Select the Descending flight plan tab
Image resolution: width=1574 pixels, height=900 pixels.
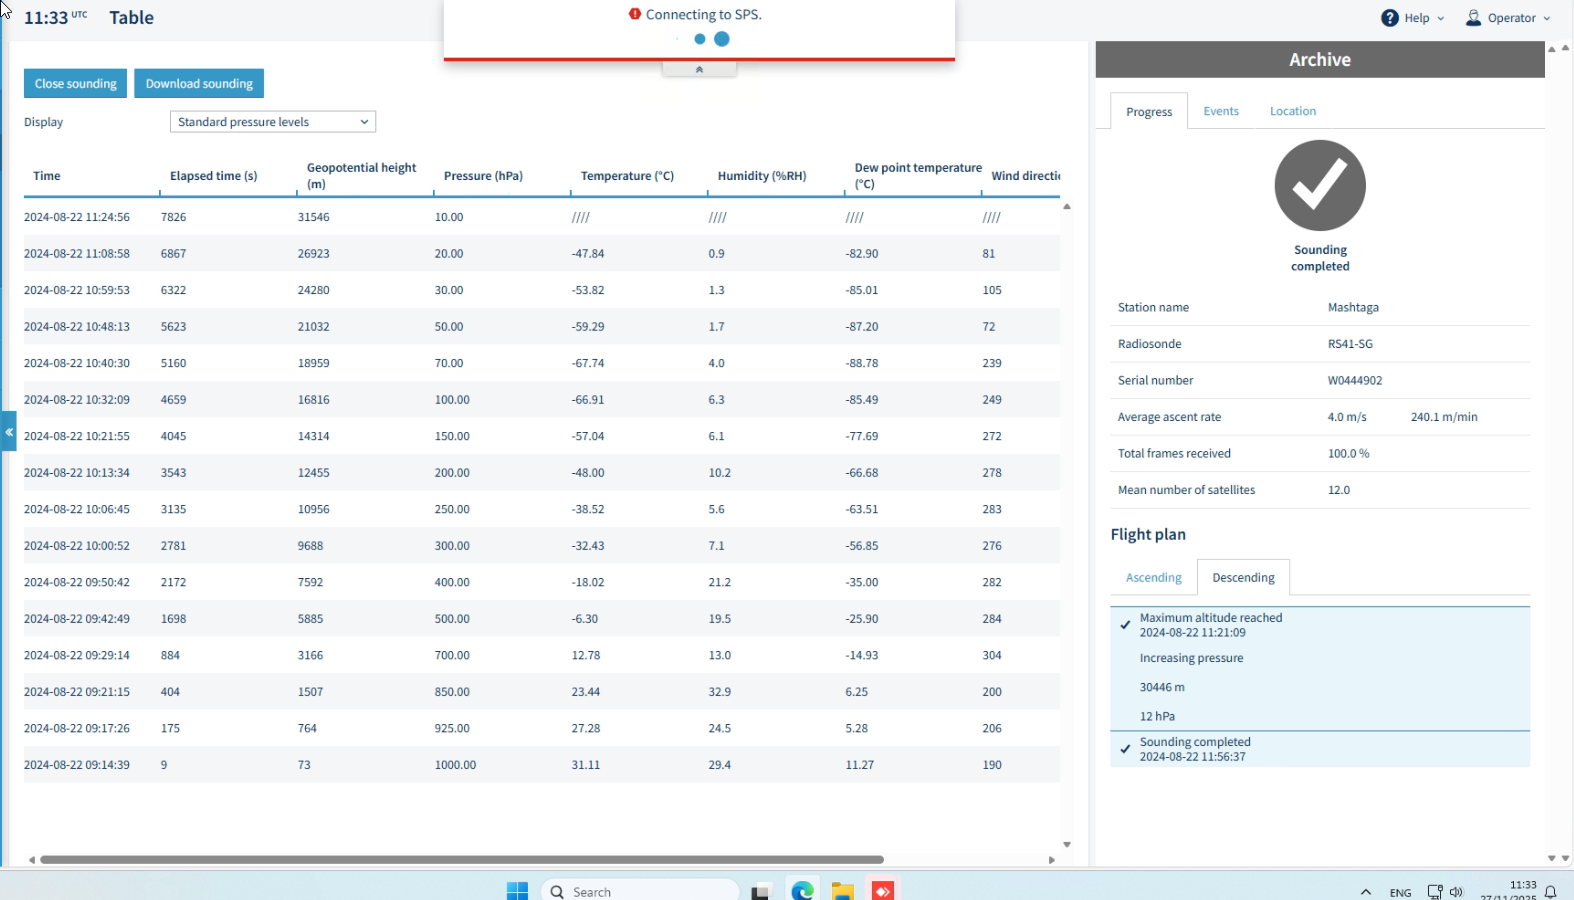(x=1243, y=577)
